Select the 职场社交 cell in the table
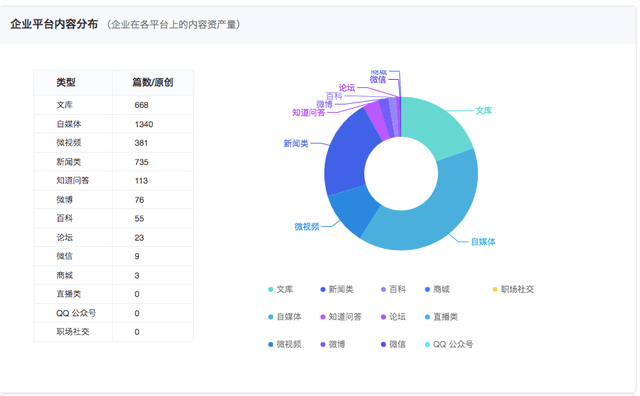 (73, 332)
